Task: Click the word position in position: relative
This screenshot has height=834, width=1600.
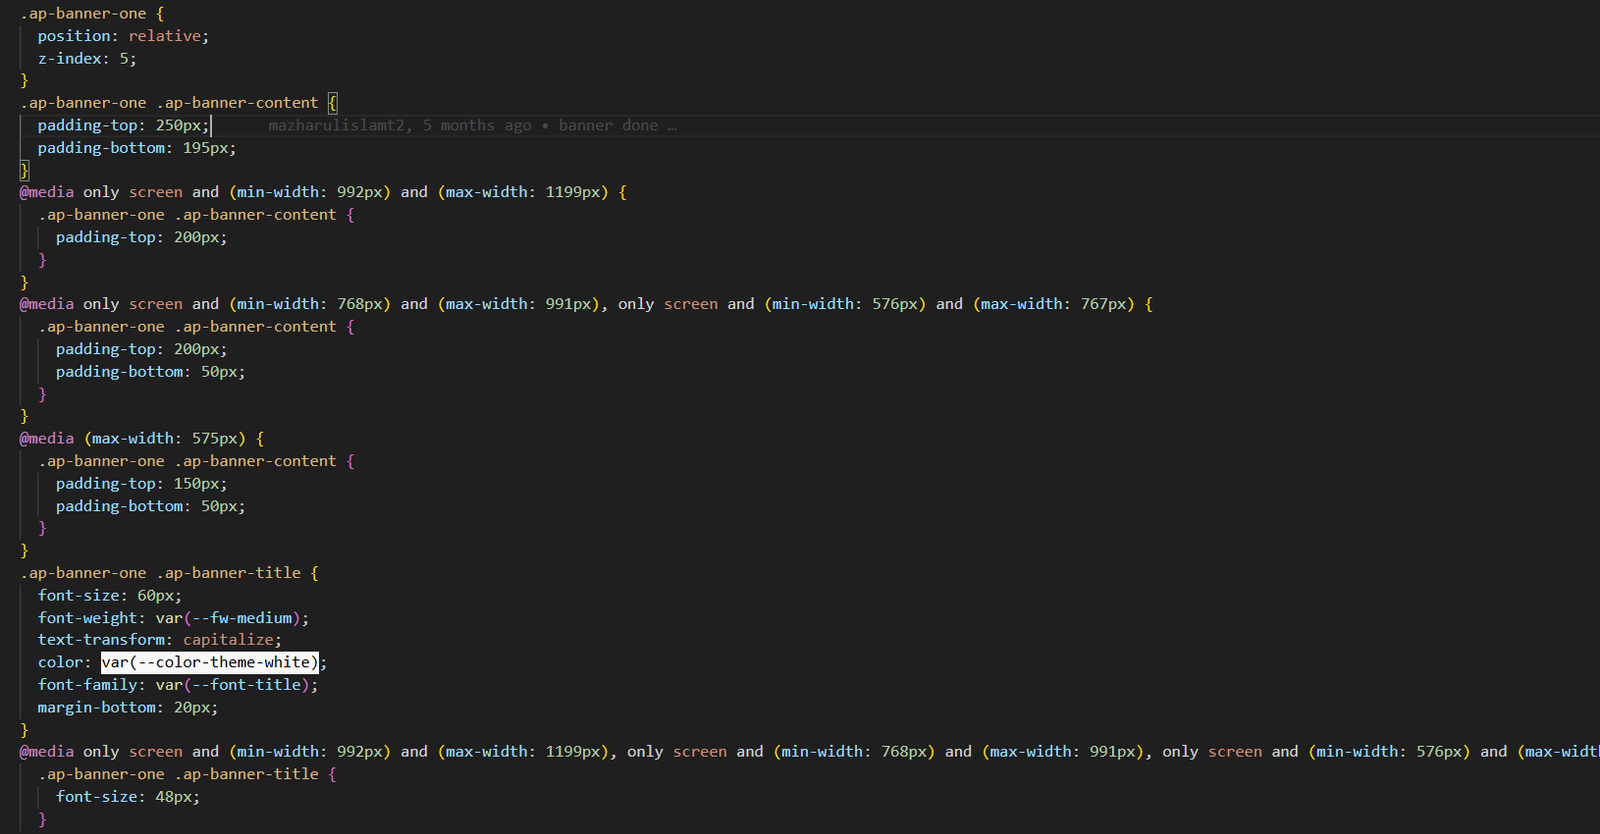Action: point(74,36)
